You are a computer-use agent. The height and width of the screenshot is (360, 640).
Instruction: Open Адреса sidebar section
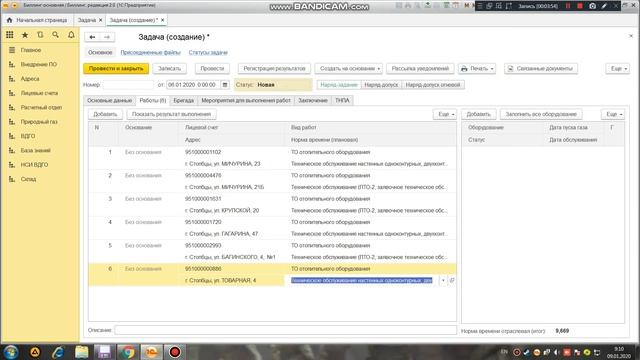point(30,78)
